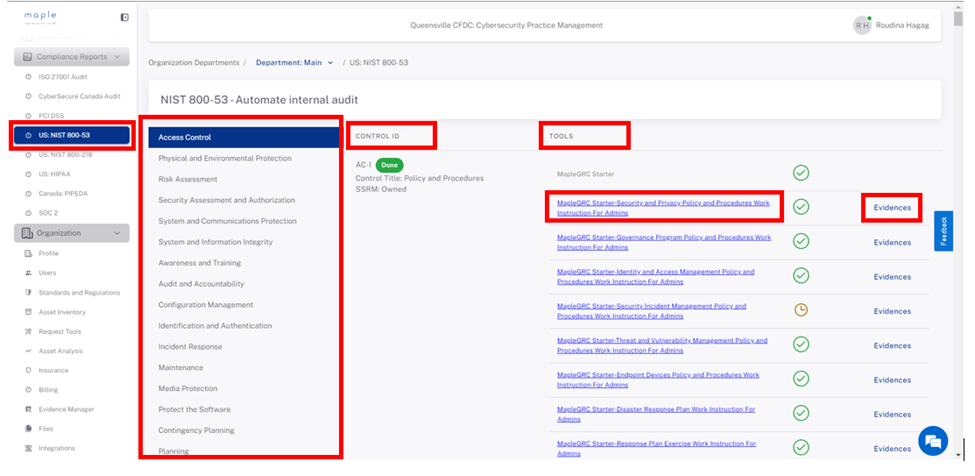The height and width of the screenshot is (476, 975).
Task: Select Audit and Accountability category
Action: 201,284
